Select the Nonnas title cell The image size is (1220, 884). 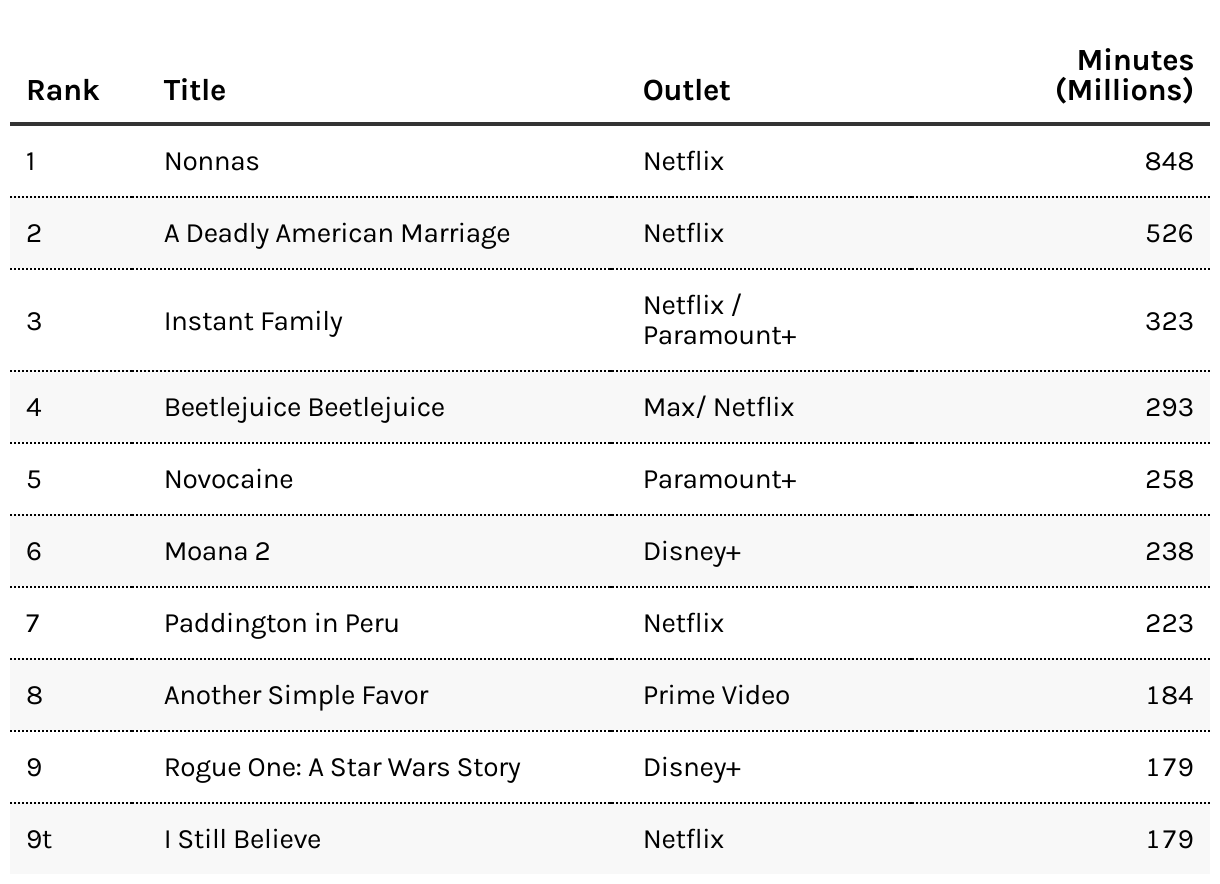[x=211, y=161]
